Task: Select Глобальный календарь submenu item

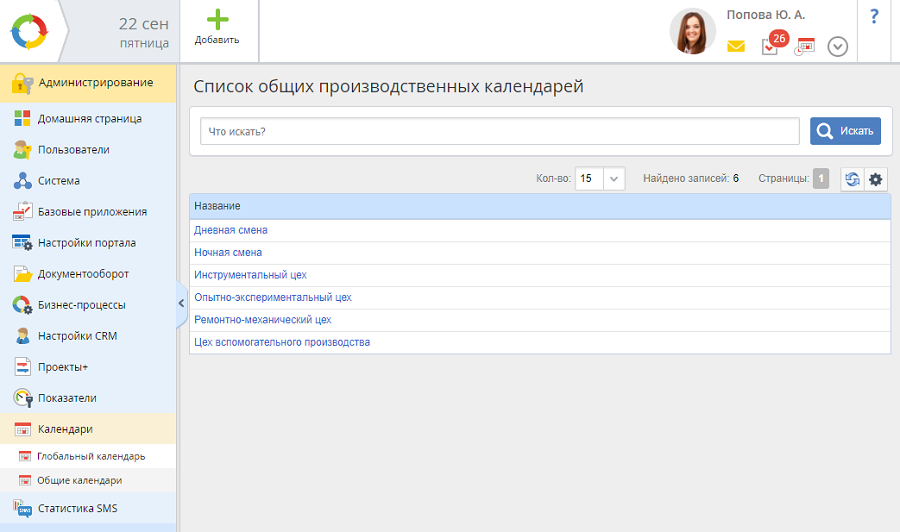Action: (91, 456)
